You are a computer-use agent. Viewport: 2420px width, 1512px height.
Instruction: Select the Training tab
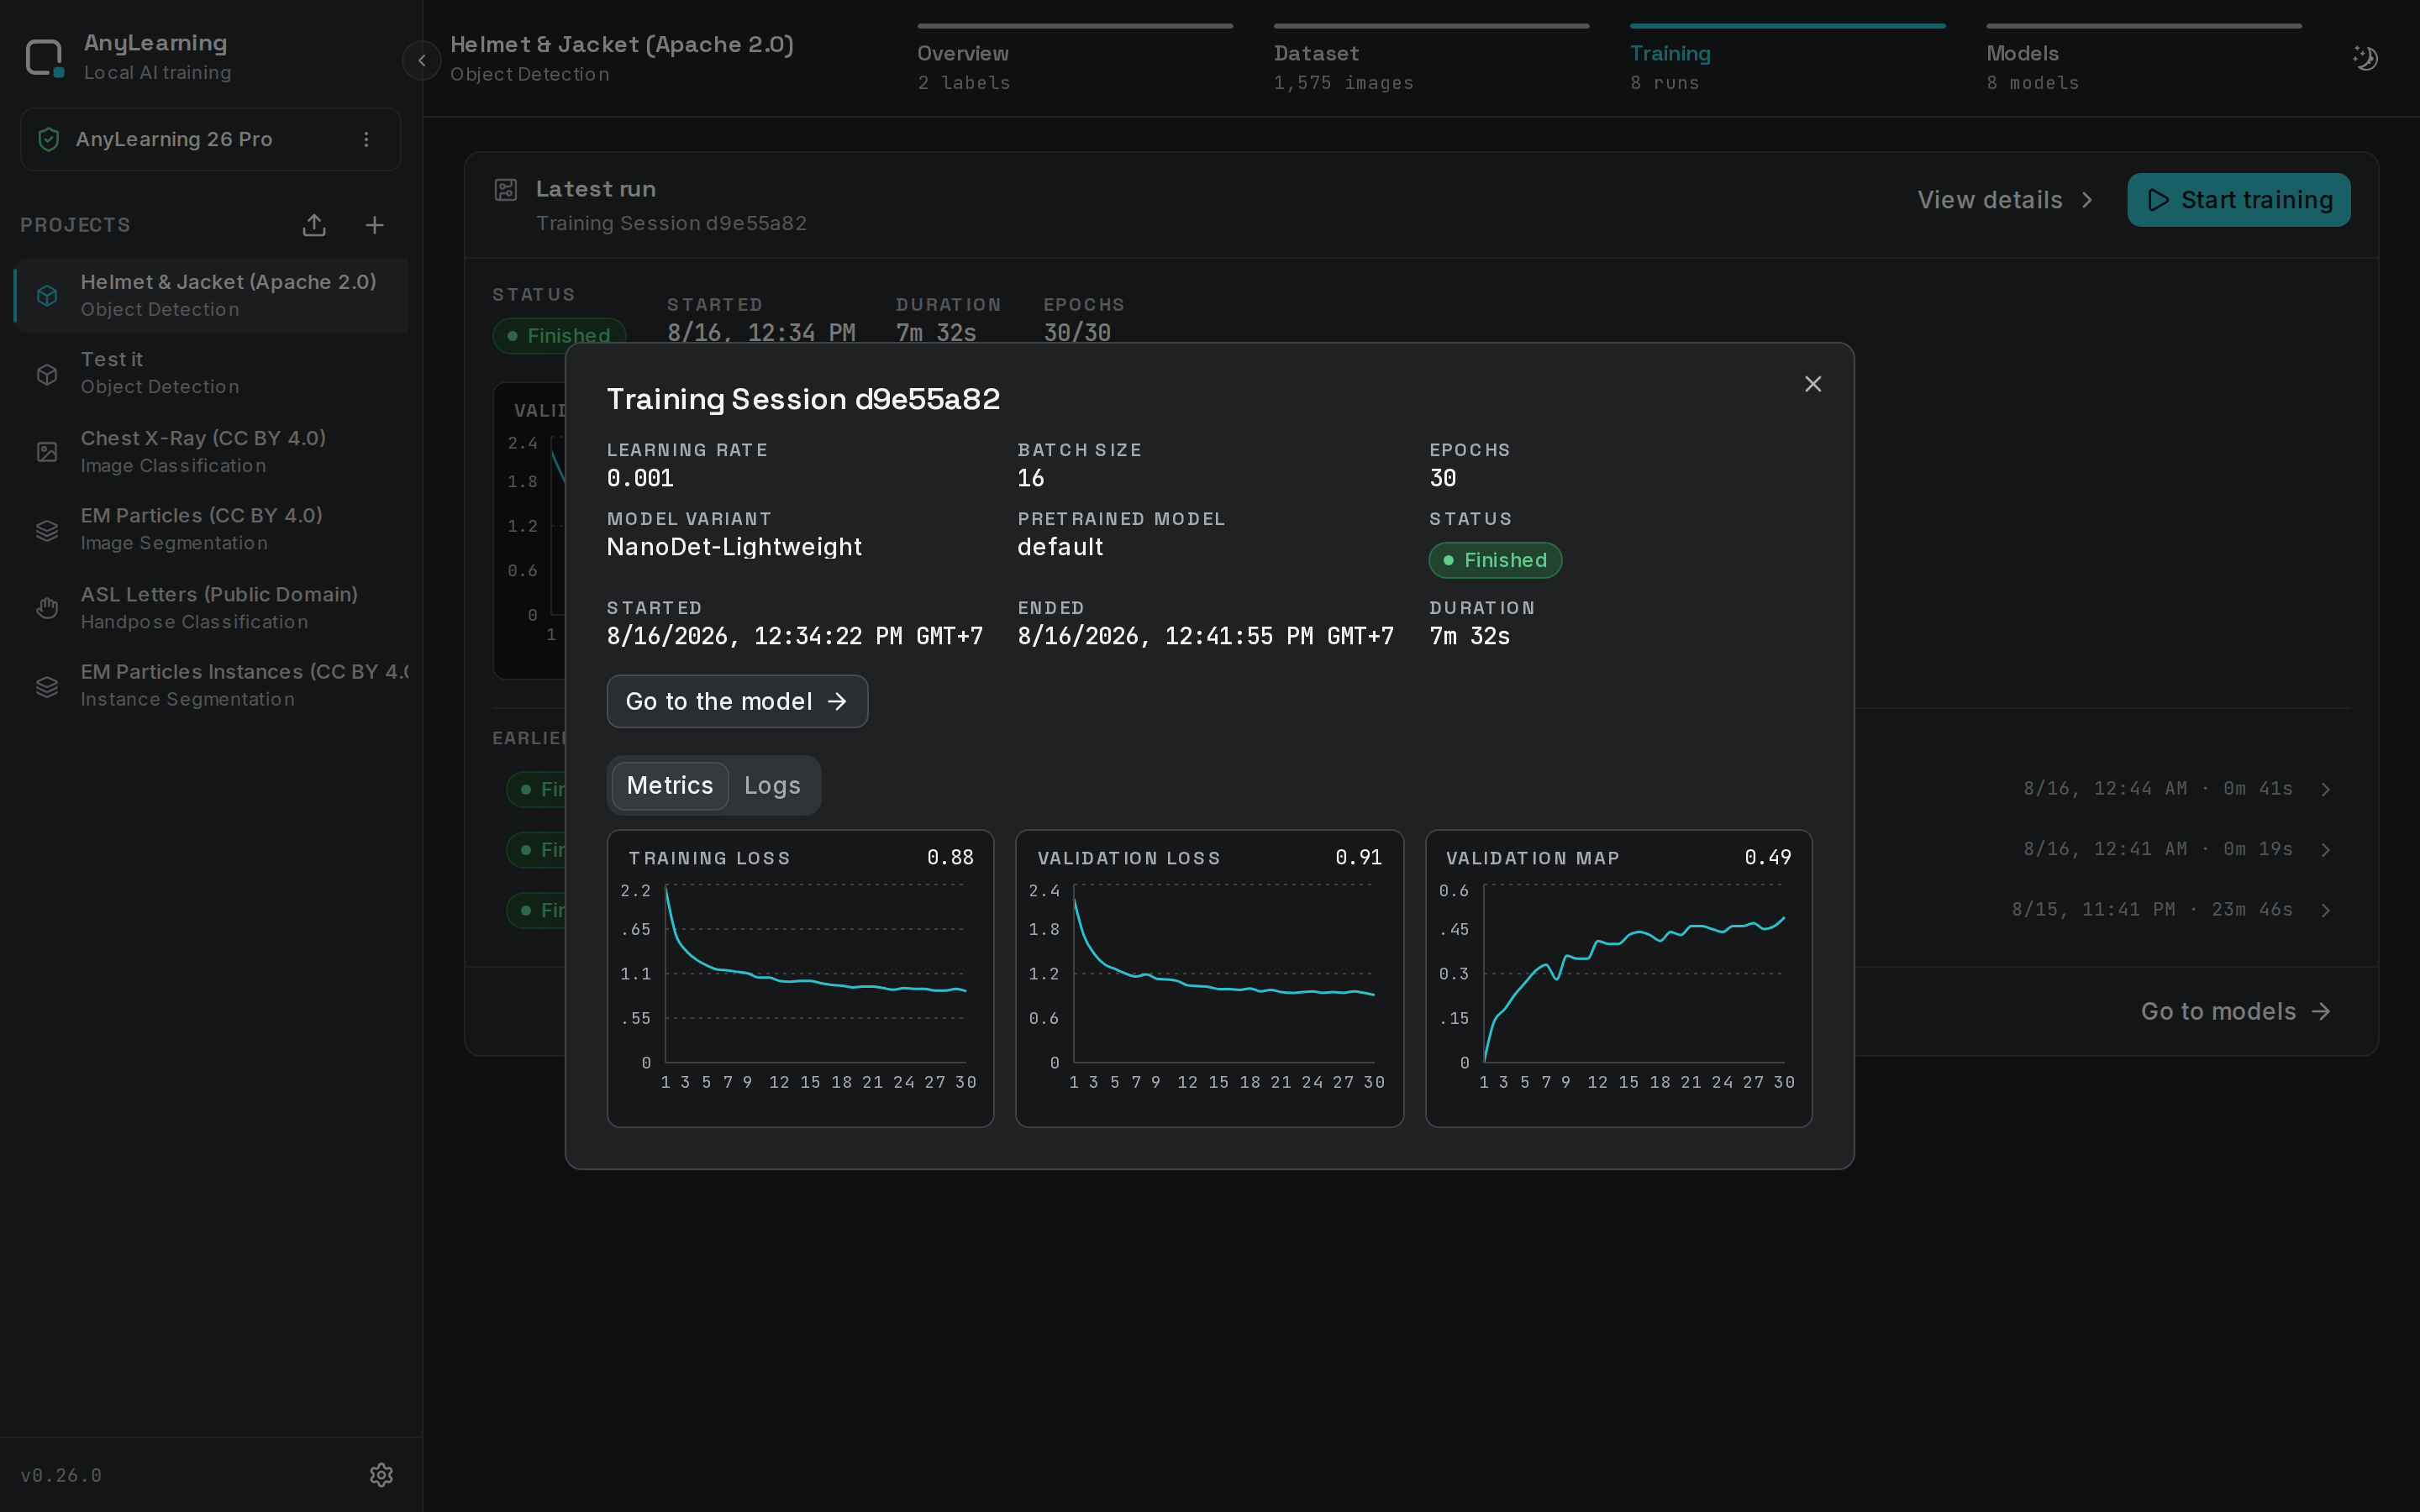point(1787,60)
